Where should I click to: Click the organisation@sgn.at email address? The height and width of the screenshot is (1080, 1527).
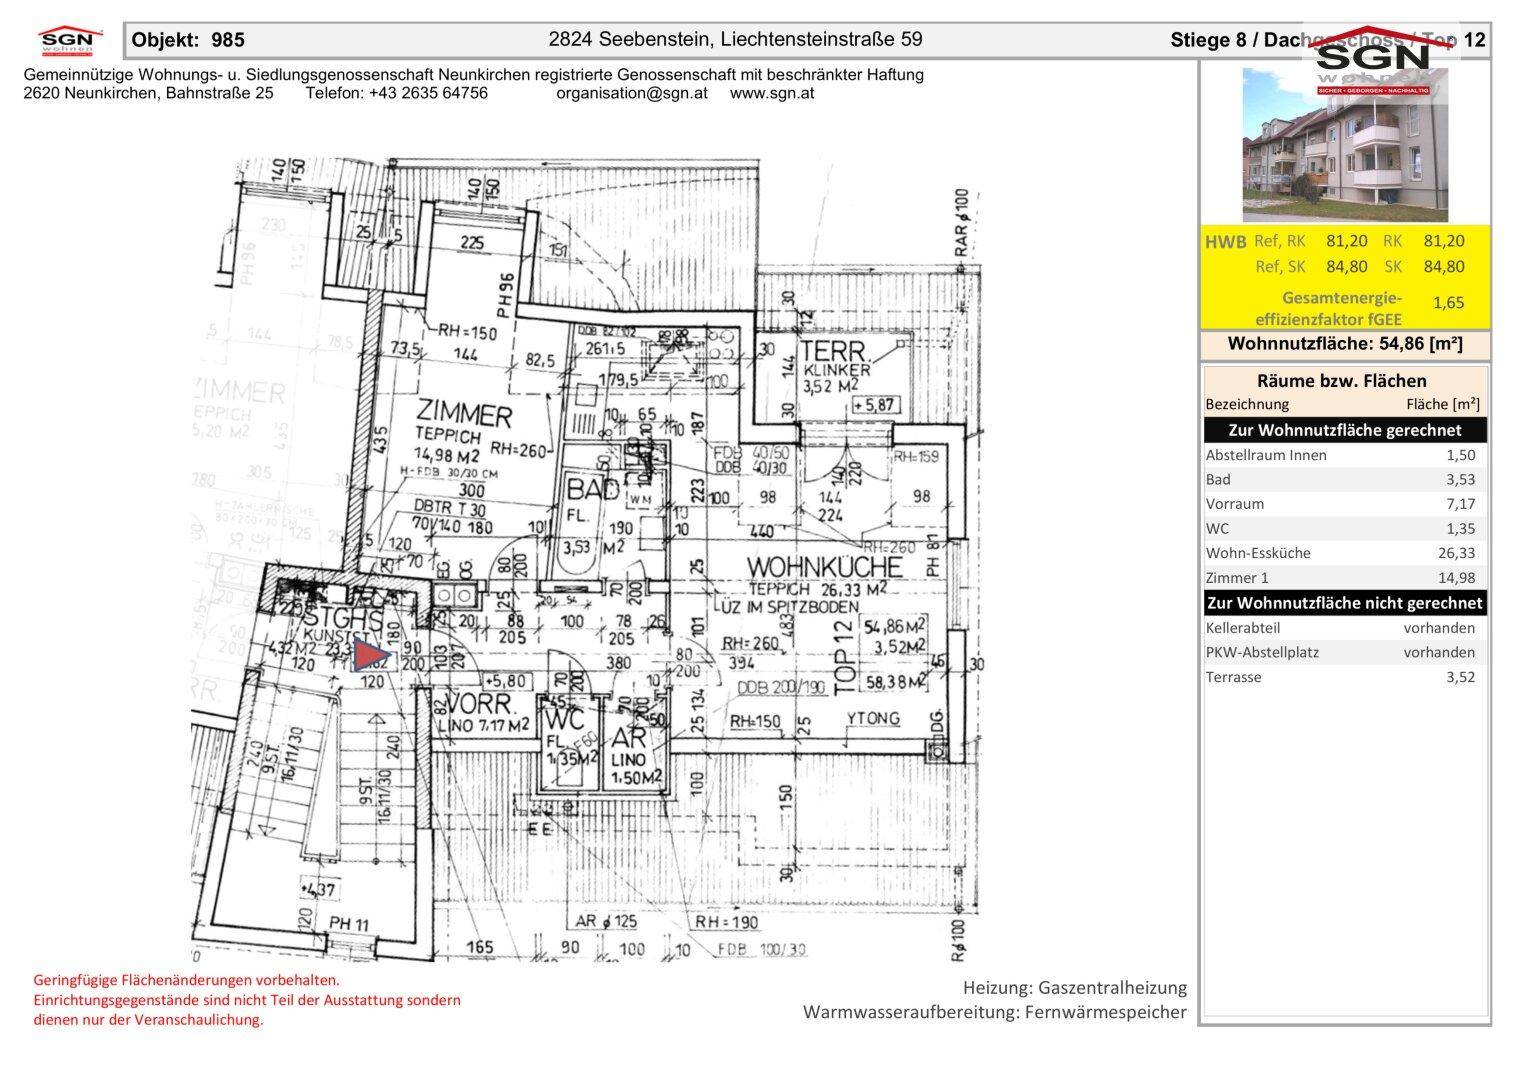[x=632, y=93]
